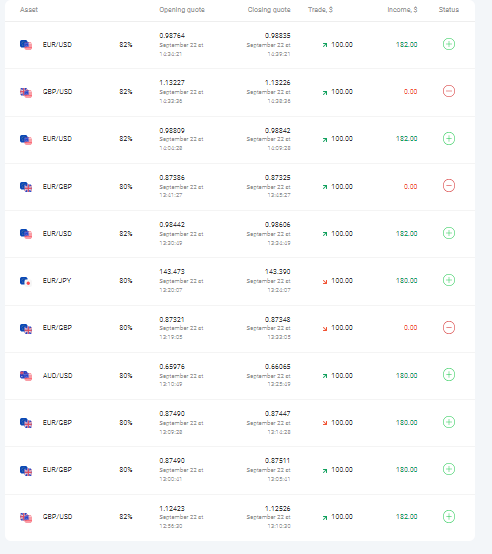Click the red down arrow in EUR/JPY trade
The height and width of the screenshot is (554, 492).
(325, 282)
